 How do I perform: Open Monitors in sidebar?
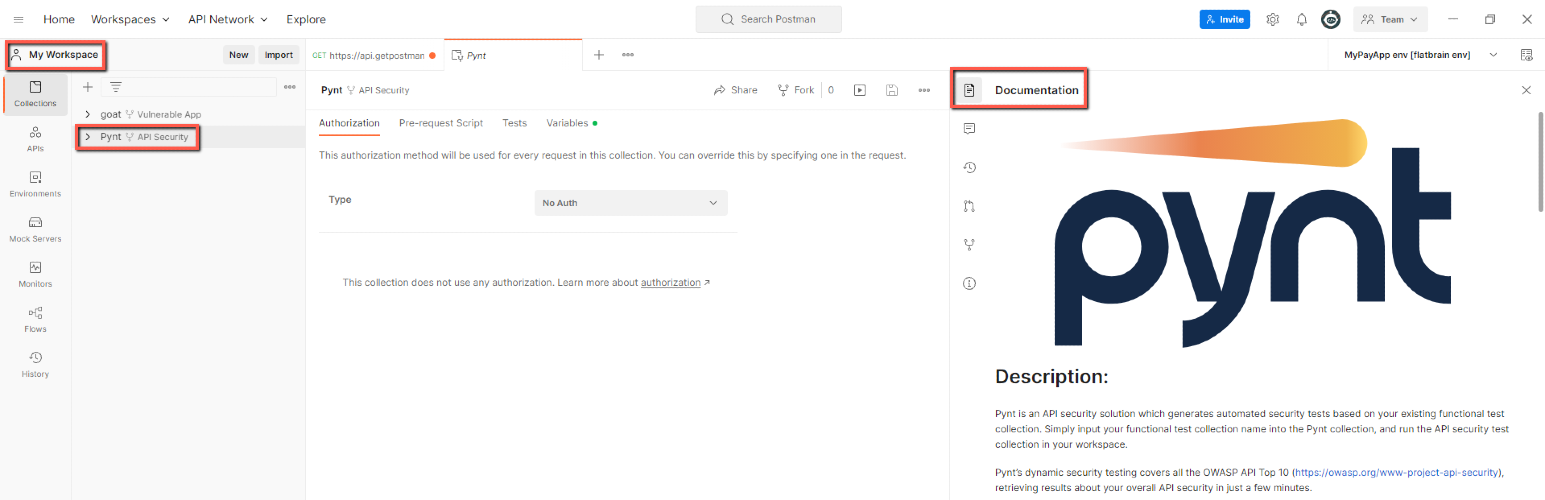click(35, 274)
